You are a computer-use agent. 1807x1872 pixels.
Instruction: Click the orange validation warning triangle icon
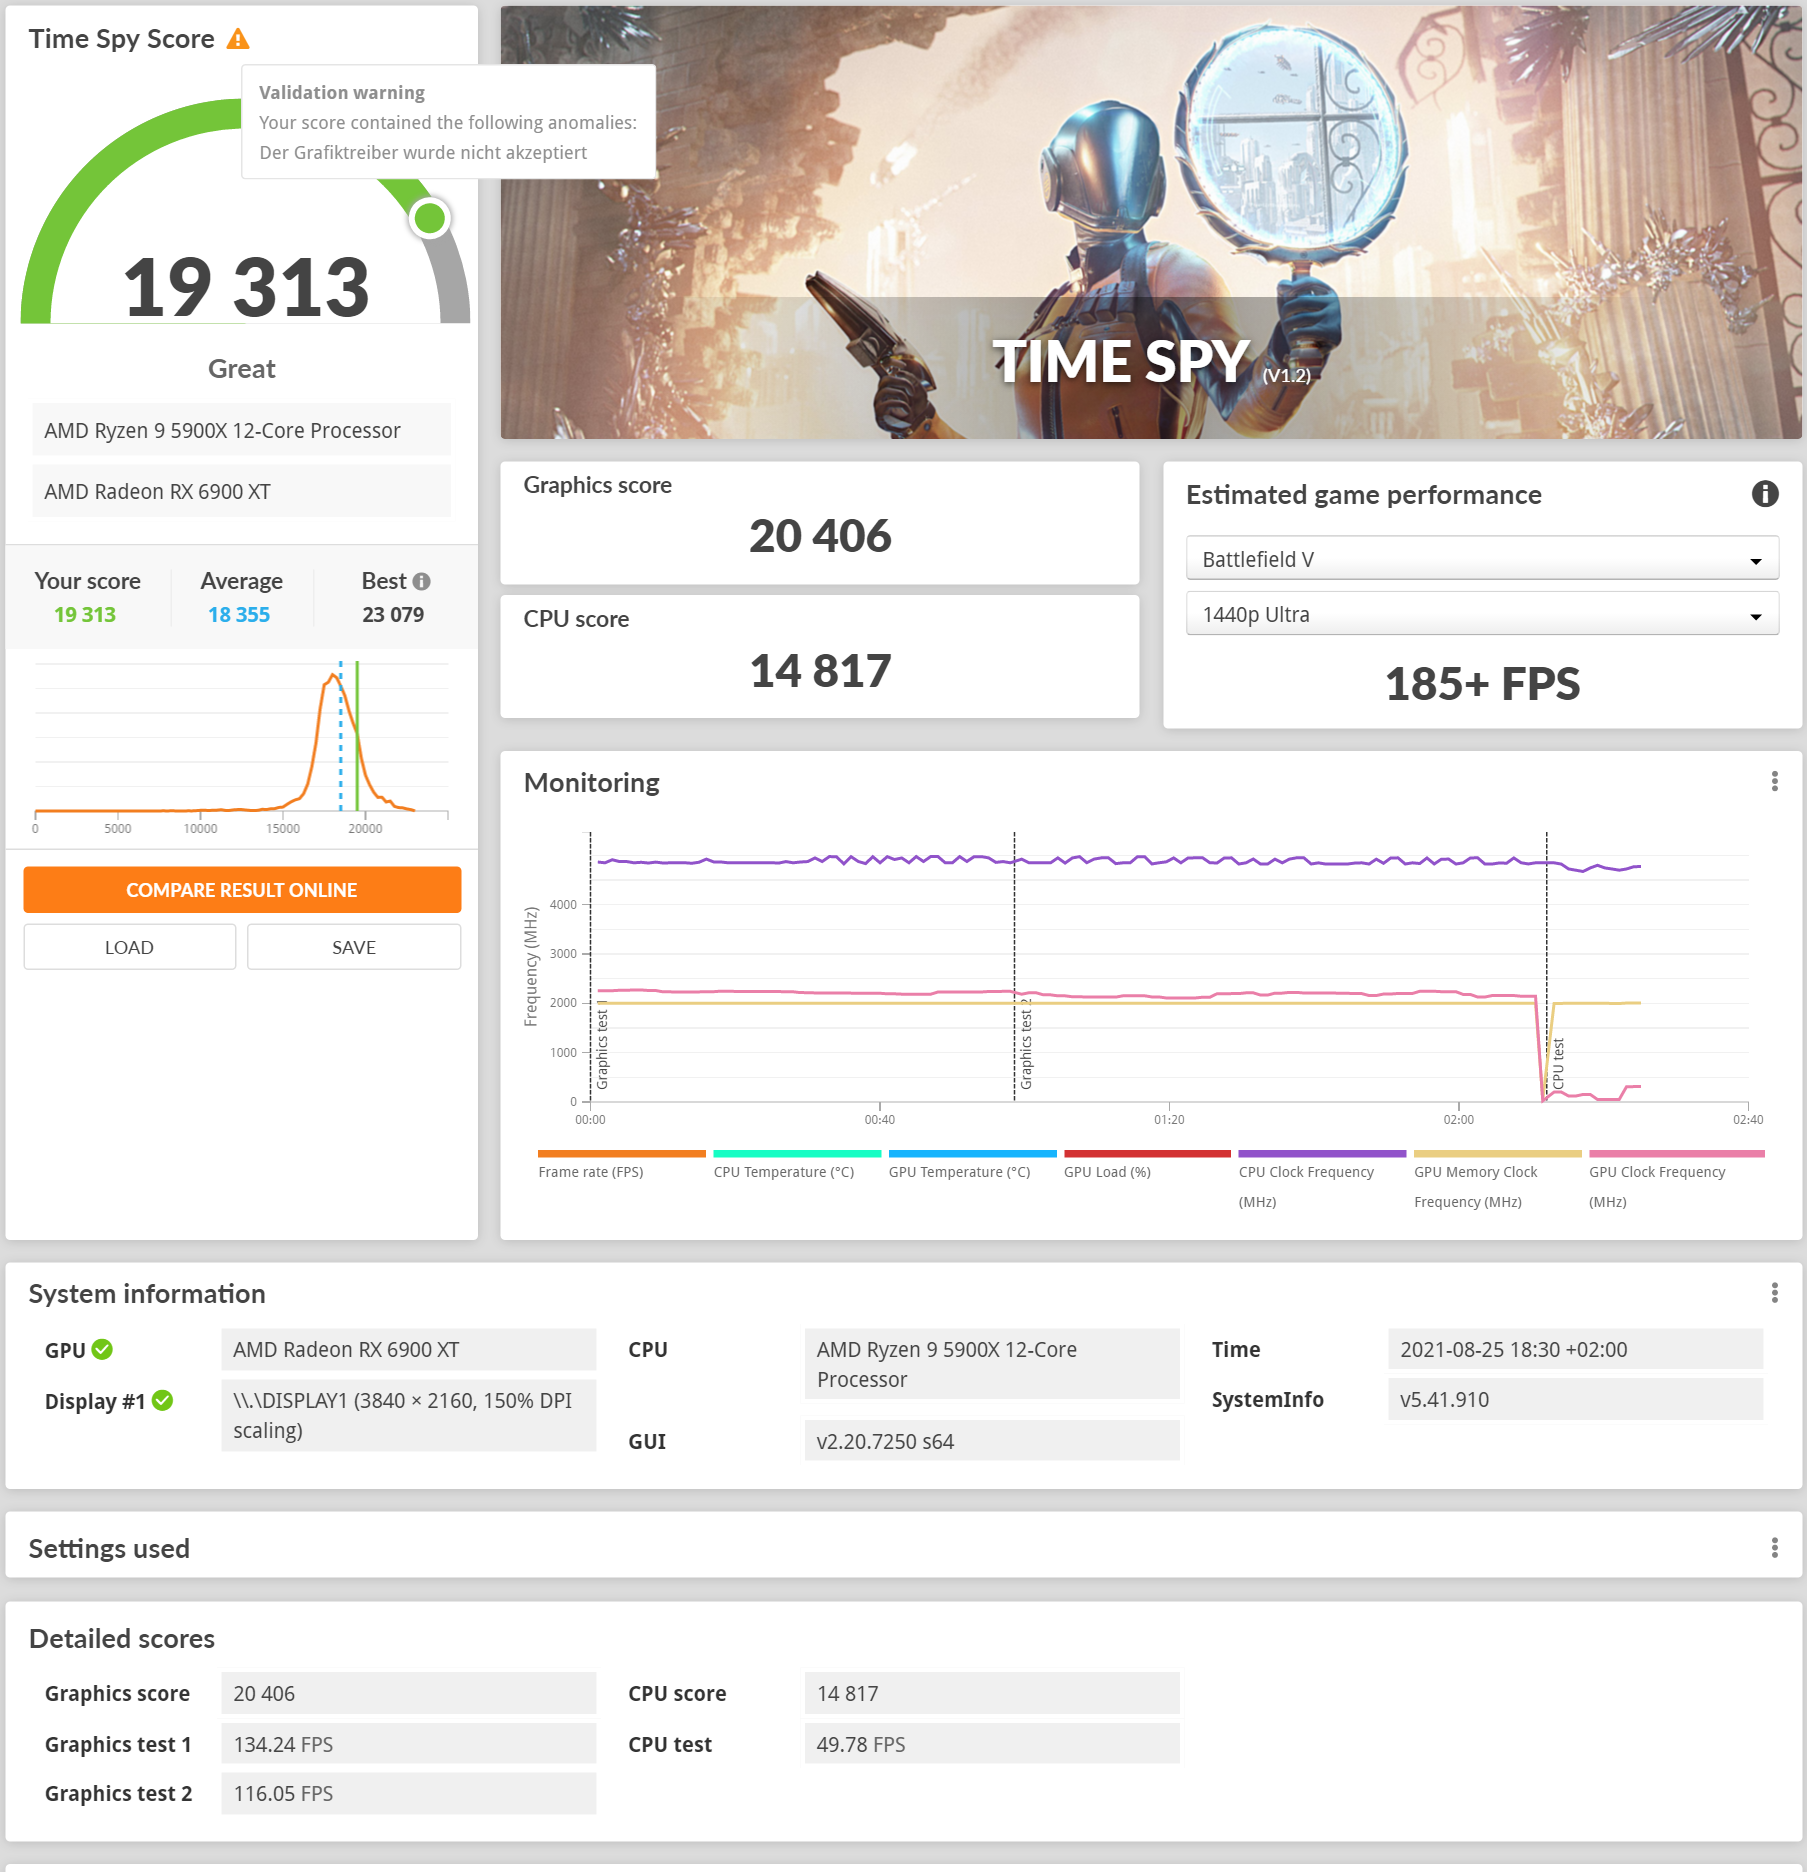pyautogui.click(x=238, y=39)
